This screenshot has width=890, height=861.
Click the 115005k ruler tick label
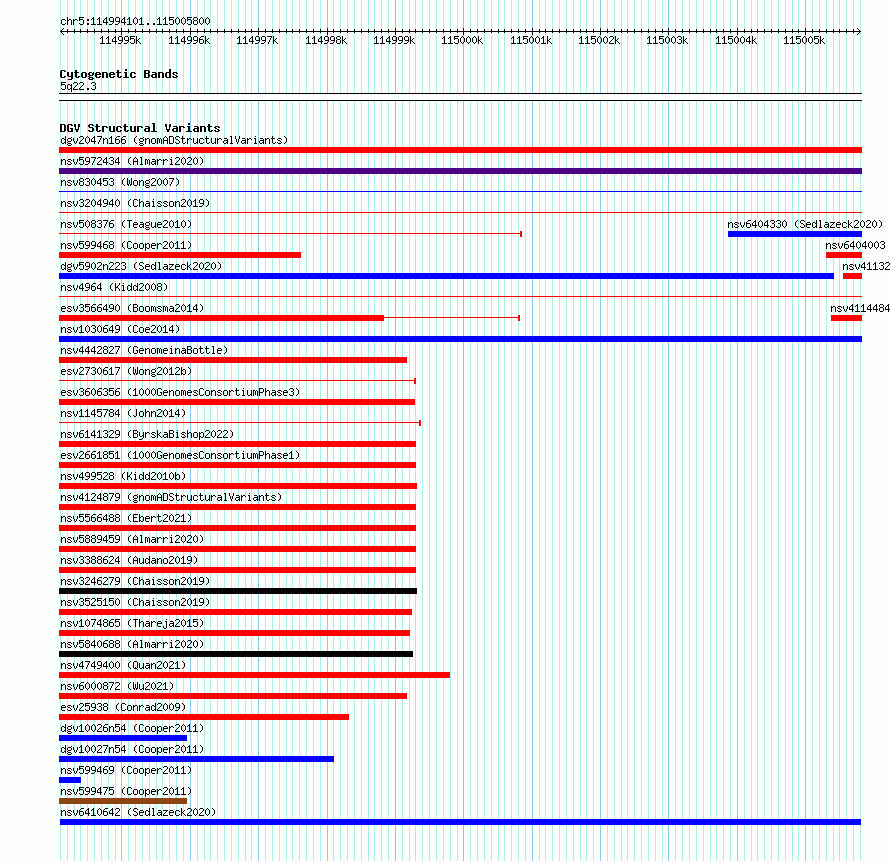coord(804,40)
